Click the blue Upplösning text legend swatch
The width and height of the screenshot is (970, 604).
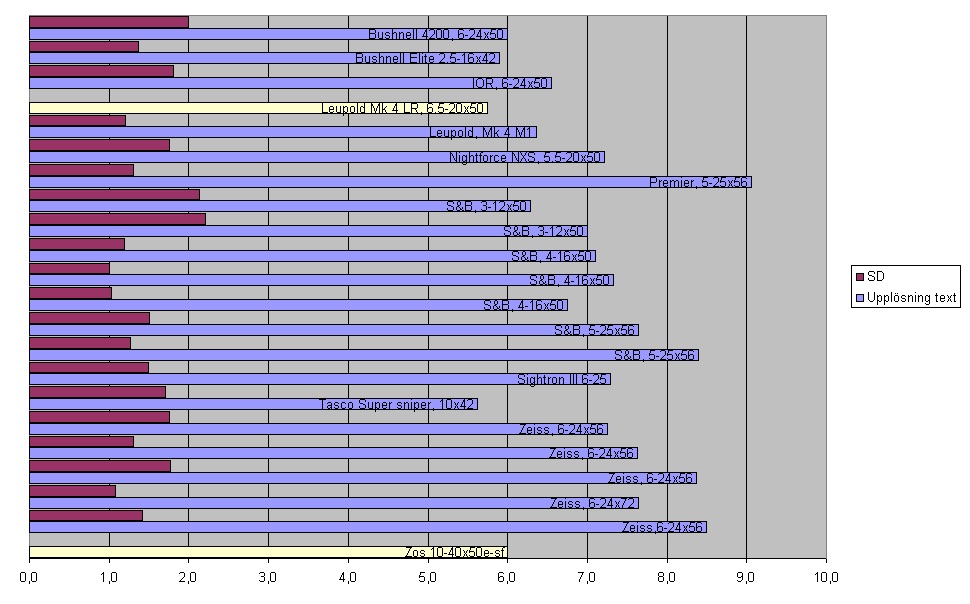click(859, 298)
